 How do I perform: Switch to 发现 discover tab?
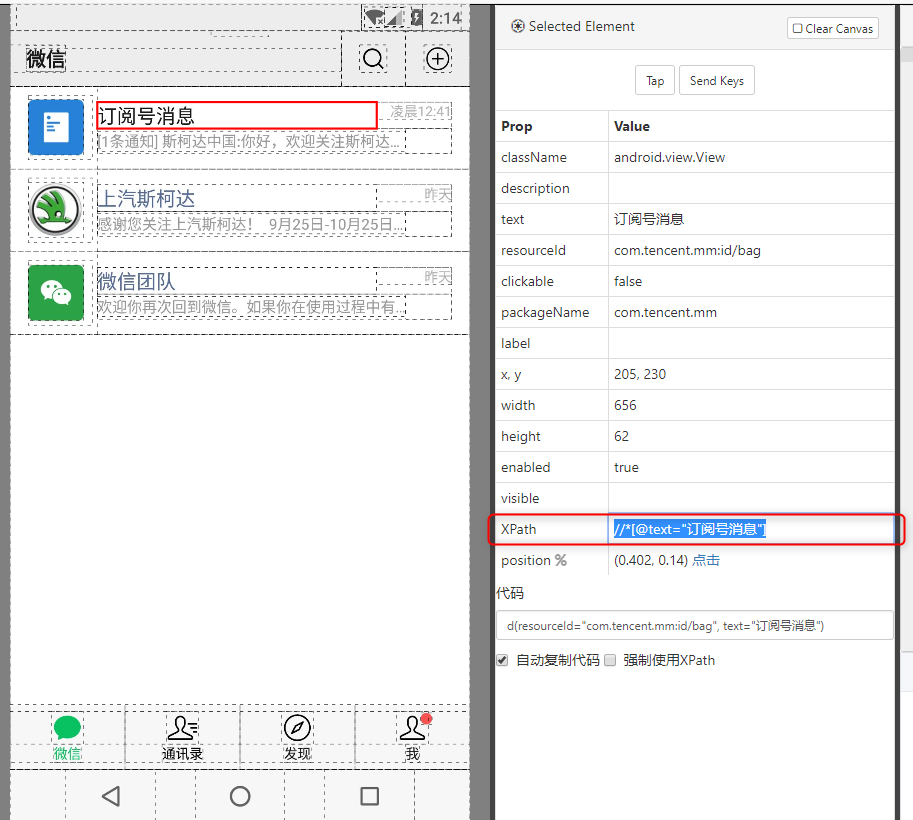coord(297,737)
